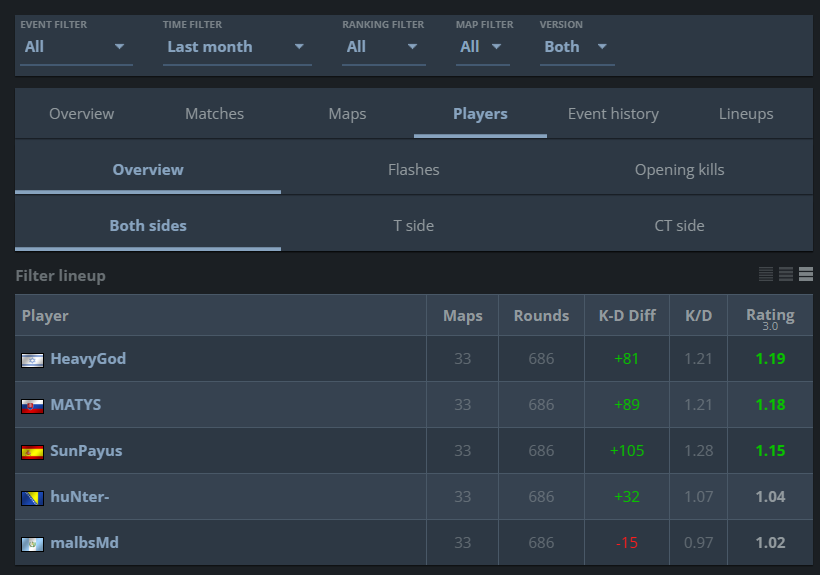The height and width of the screenshot is (575, 820).
Task: Open the Event Filter dropdown
Action: click(x=76, y=47)
